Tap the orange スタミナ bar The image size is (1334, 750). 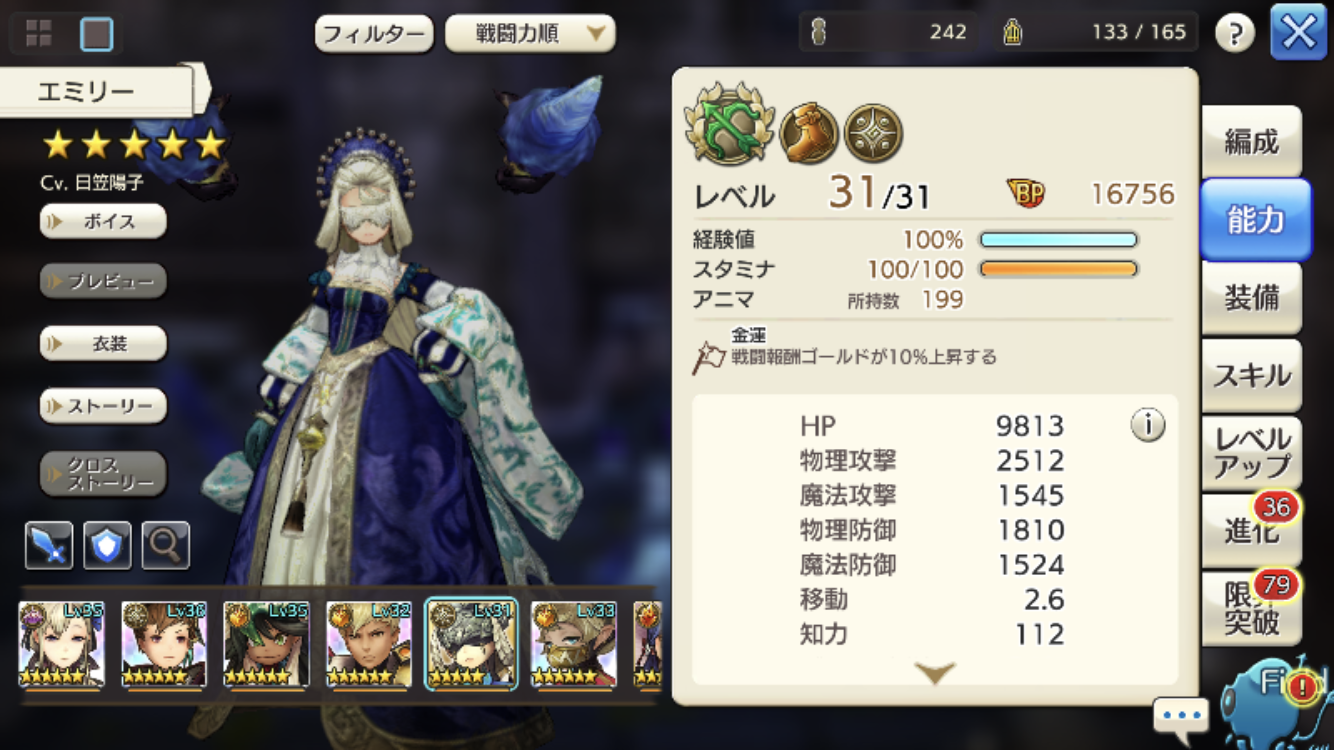pos(1059,269)
